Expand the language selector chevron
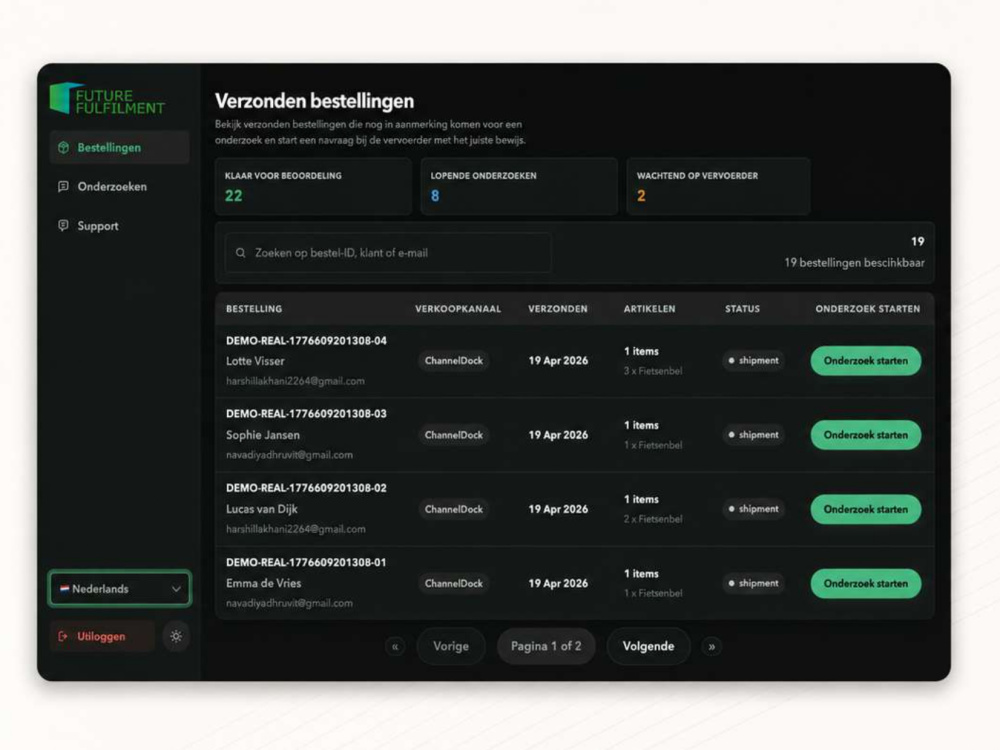 tap(176, 589)
